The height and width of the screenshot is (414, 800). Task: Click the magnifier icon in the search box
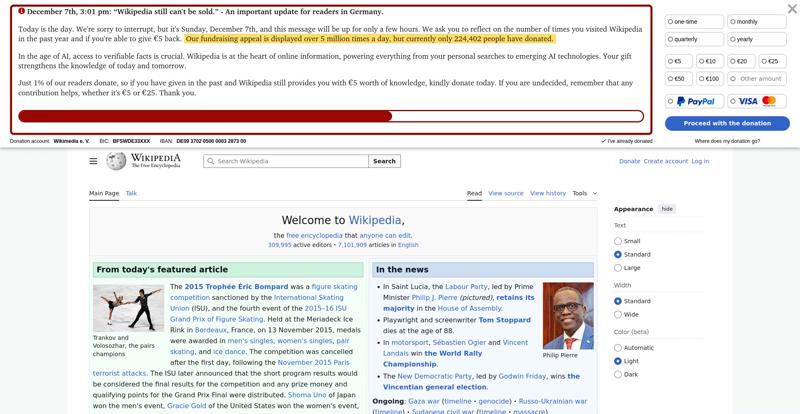click(x=211, y=161)
